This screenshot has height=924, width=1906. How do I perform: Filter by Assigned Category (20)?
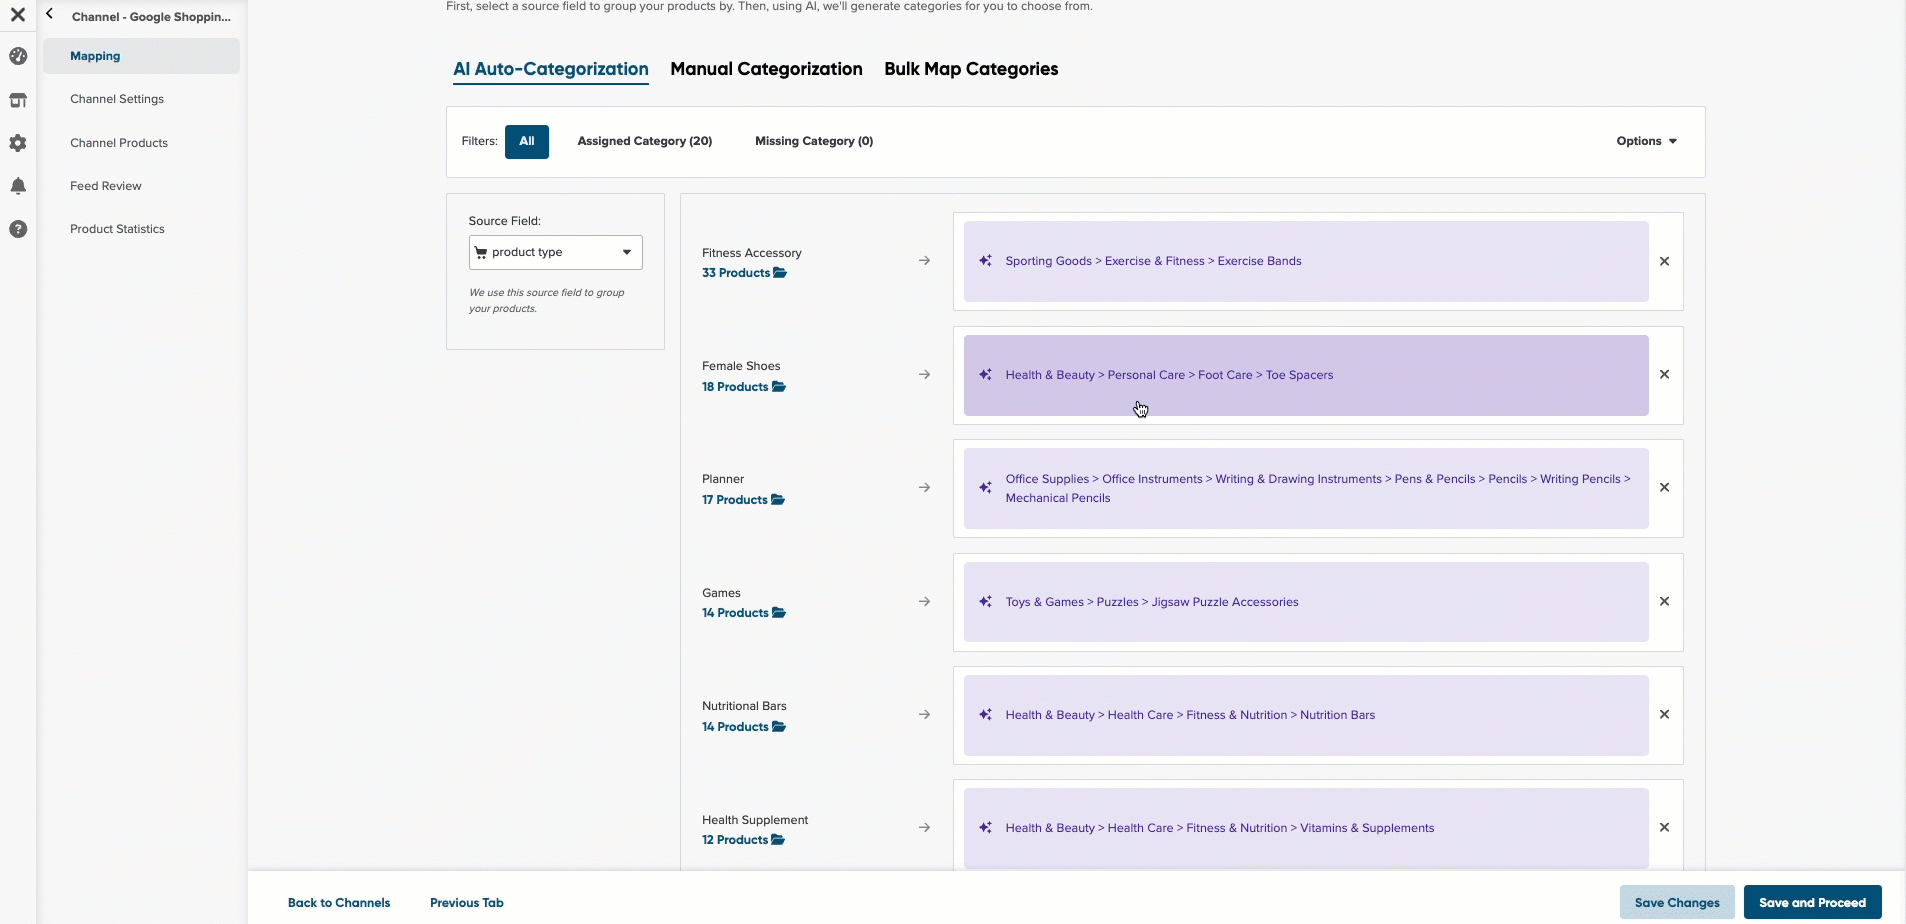point(645,141)
